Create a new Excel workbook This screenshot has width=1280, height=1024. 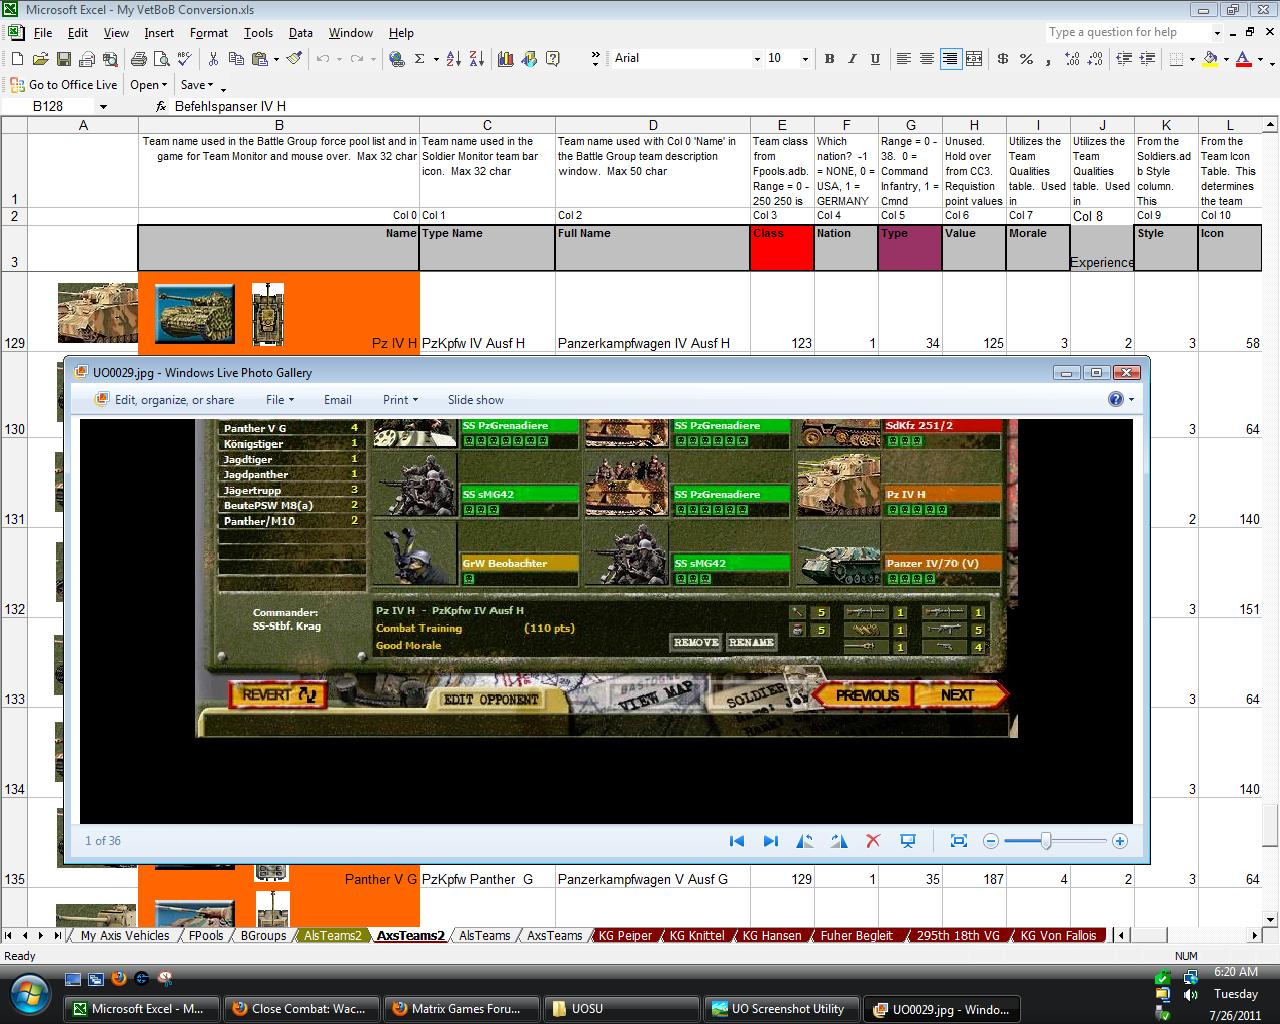(17, 59)
